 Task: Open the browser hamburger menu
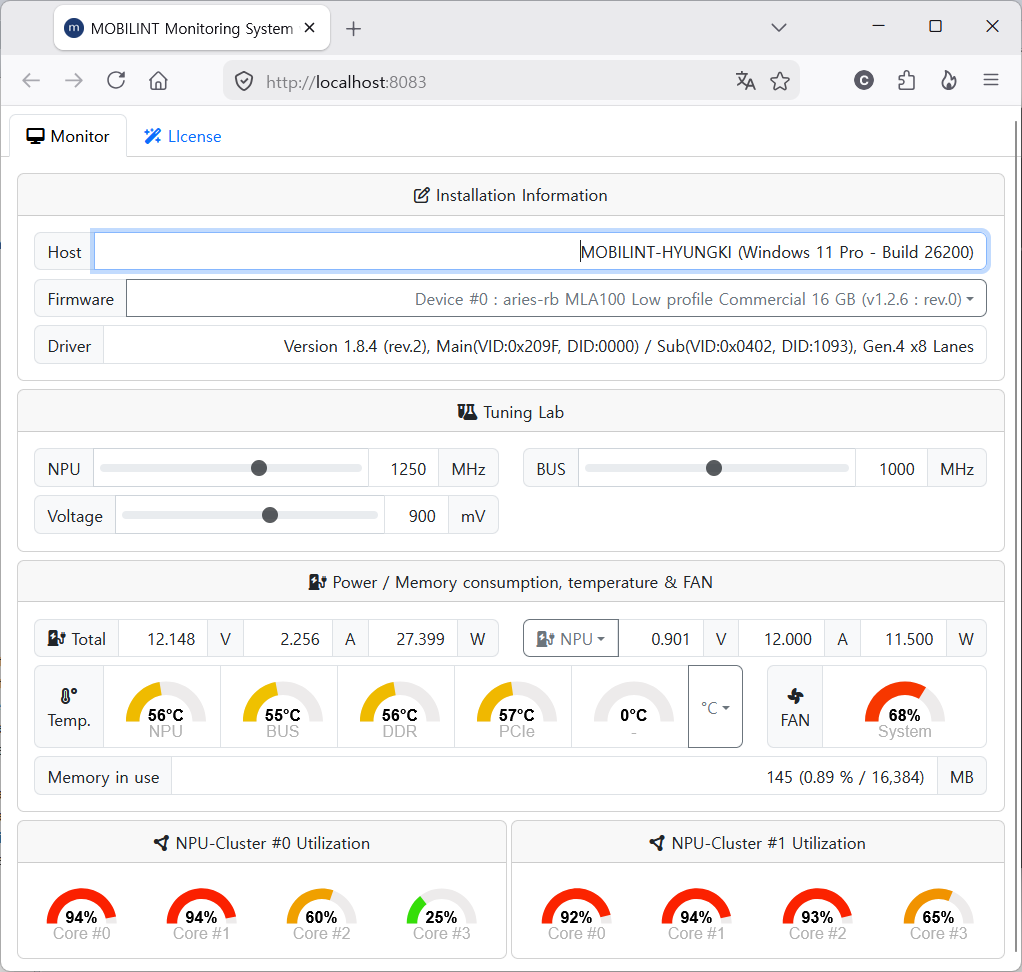coord(991,80)
